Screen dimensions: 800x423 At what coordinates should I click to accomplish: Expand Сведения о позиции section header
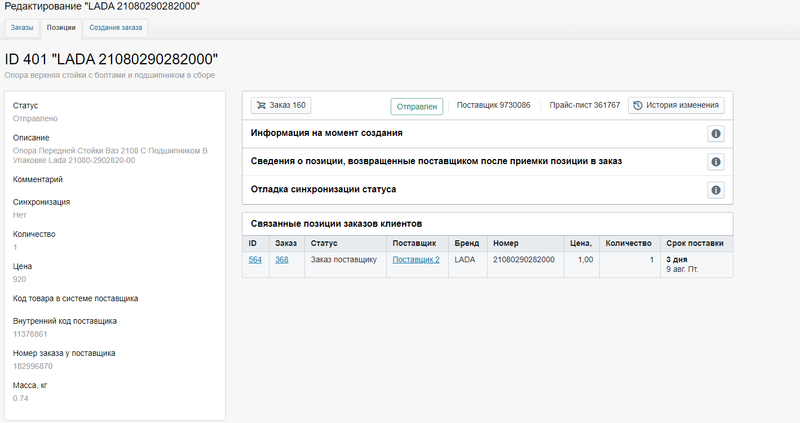436,161
